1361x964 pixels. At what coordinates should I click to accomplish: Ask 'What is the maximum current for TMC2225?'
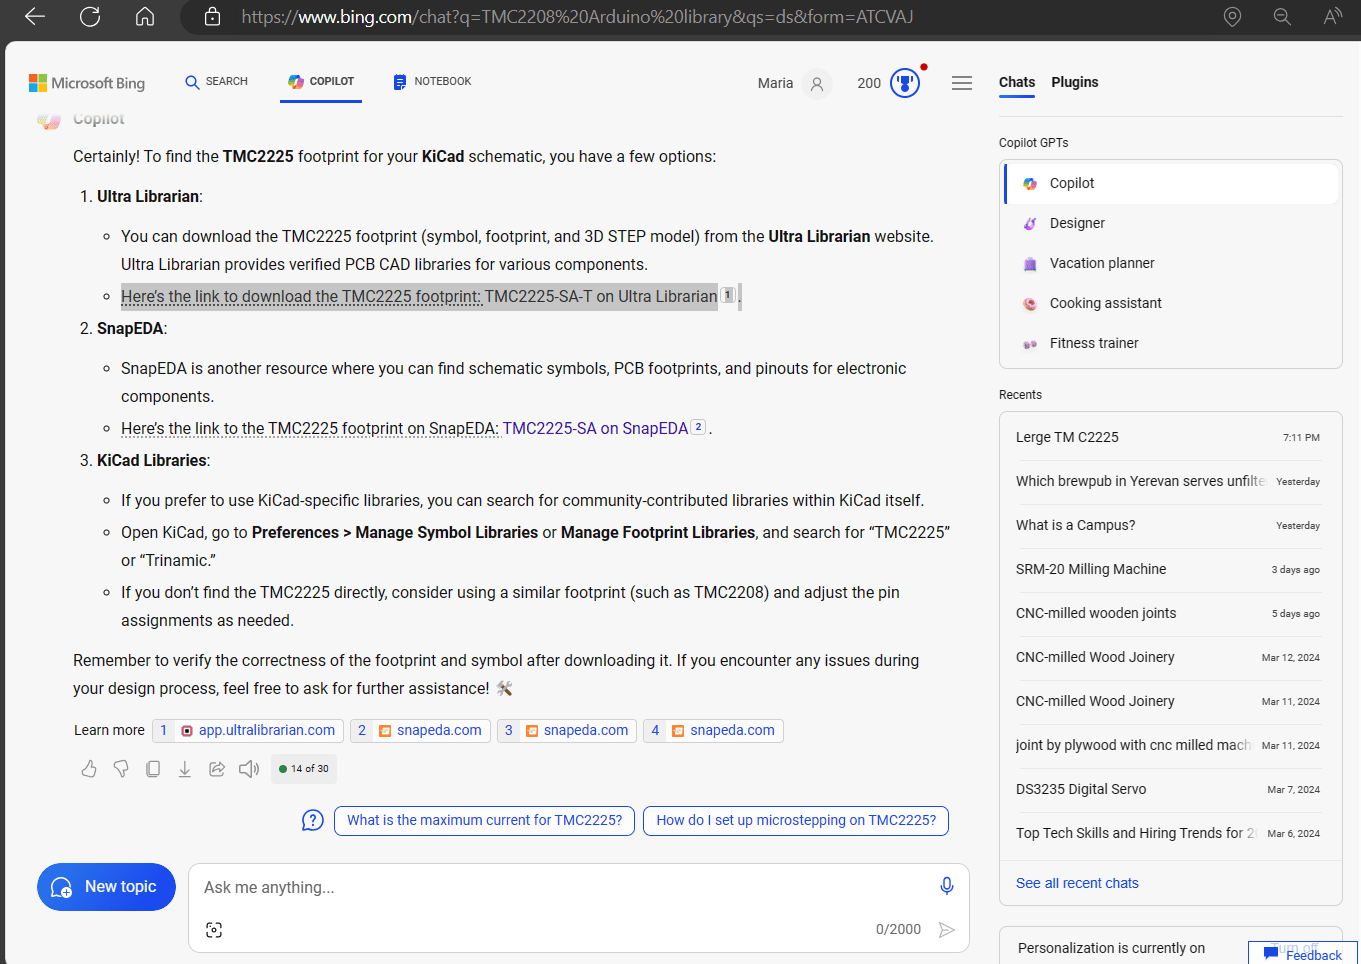(484, 820)
